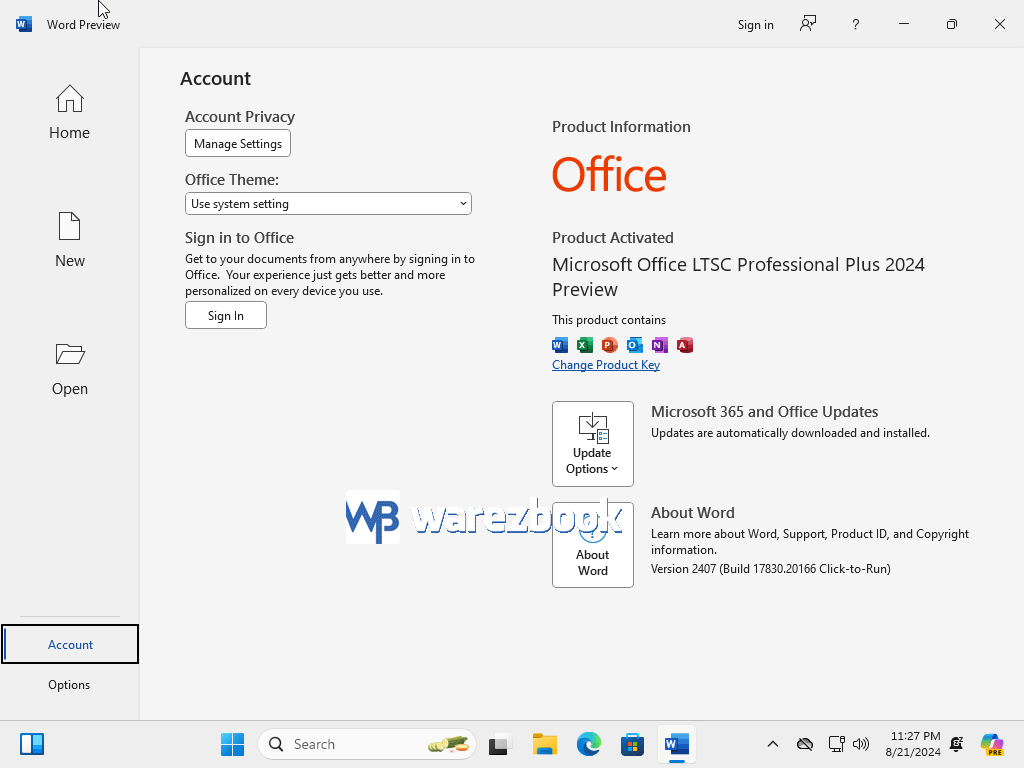Show hidden system tray icons
Screen dimensions: 1024x768
tap(773, 744)
